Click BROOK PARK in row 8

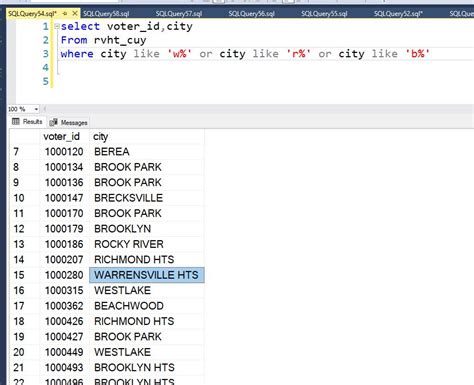pyautogui.click(x=147, y=167)
